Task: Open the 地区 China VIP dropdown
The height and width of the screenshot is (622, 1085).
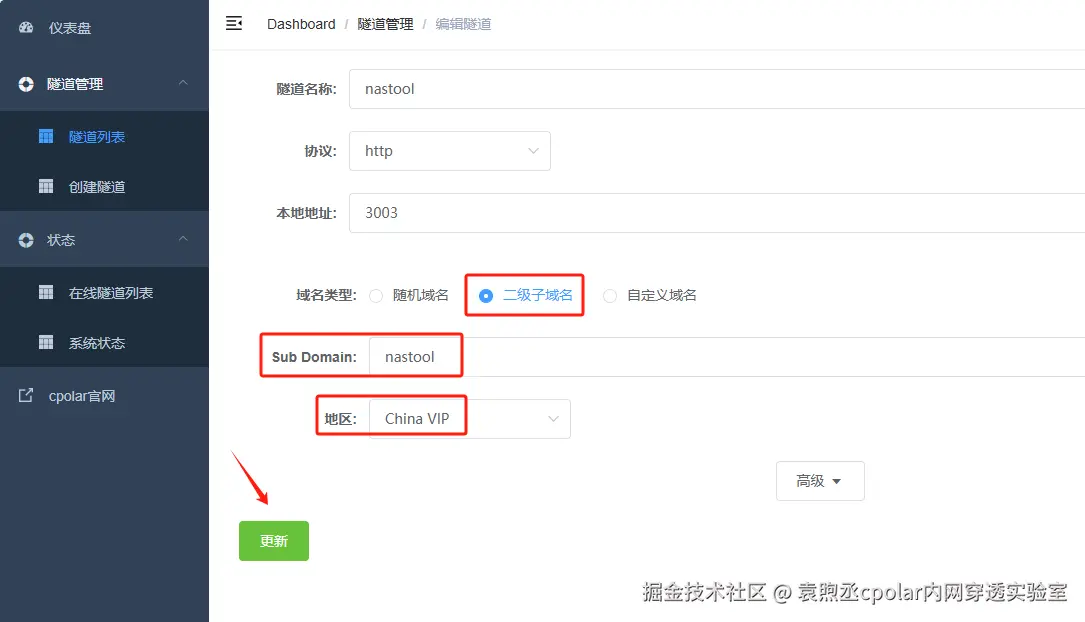Action: pos(470,419)
